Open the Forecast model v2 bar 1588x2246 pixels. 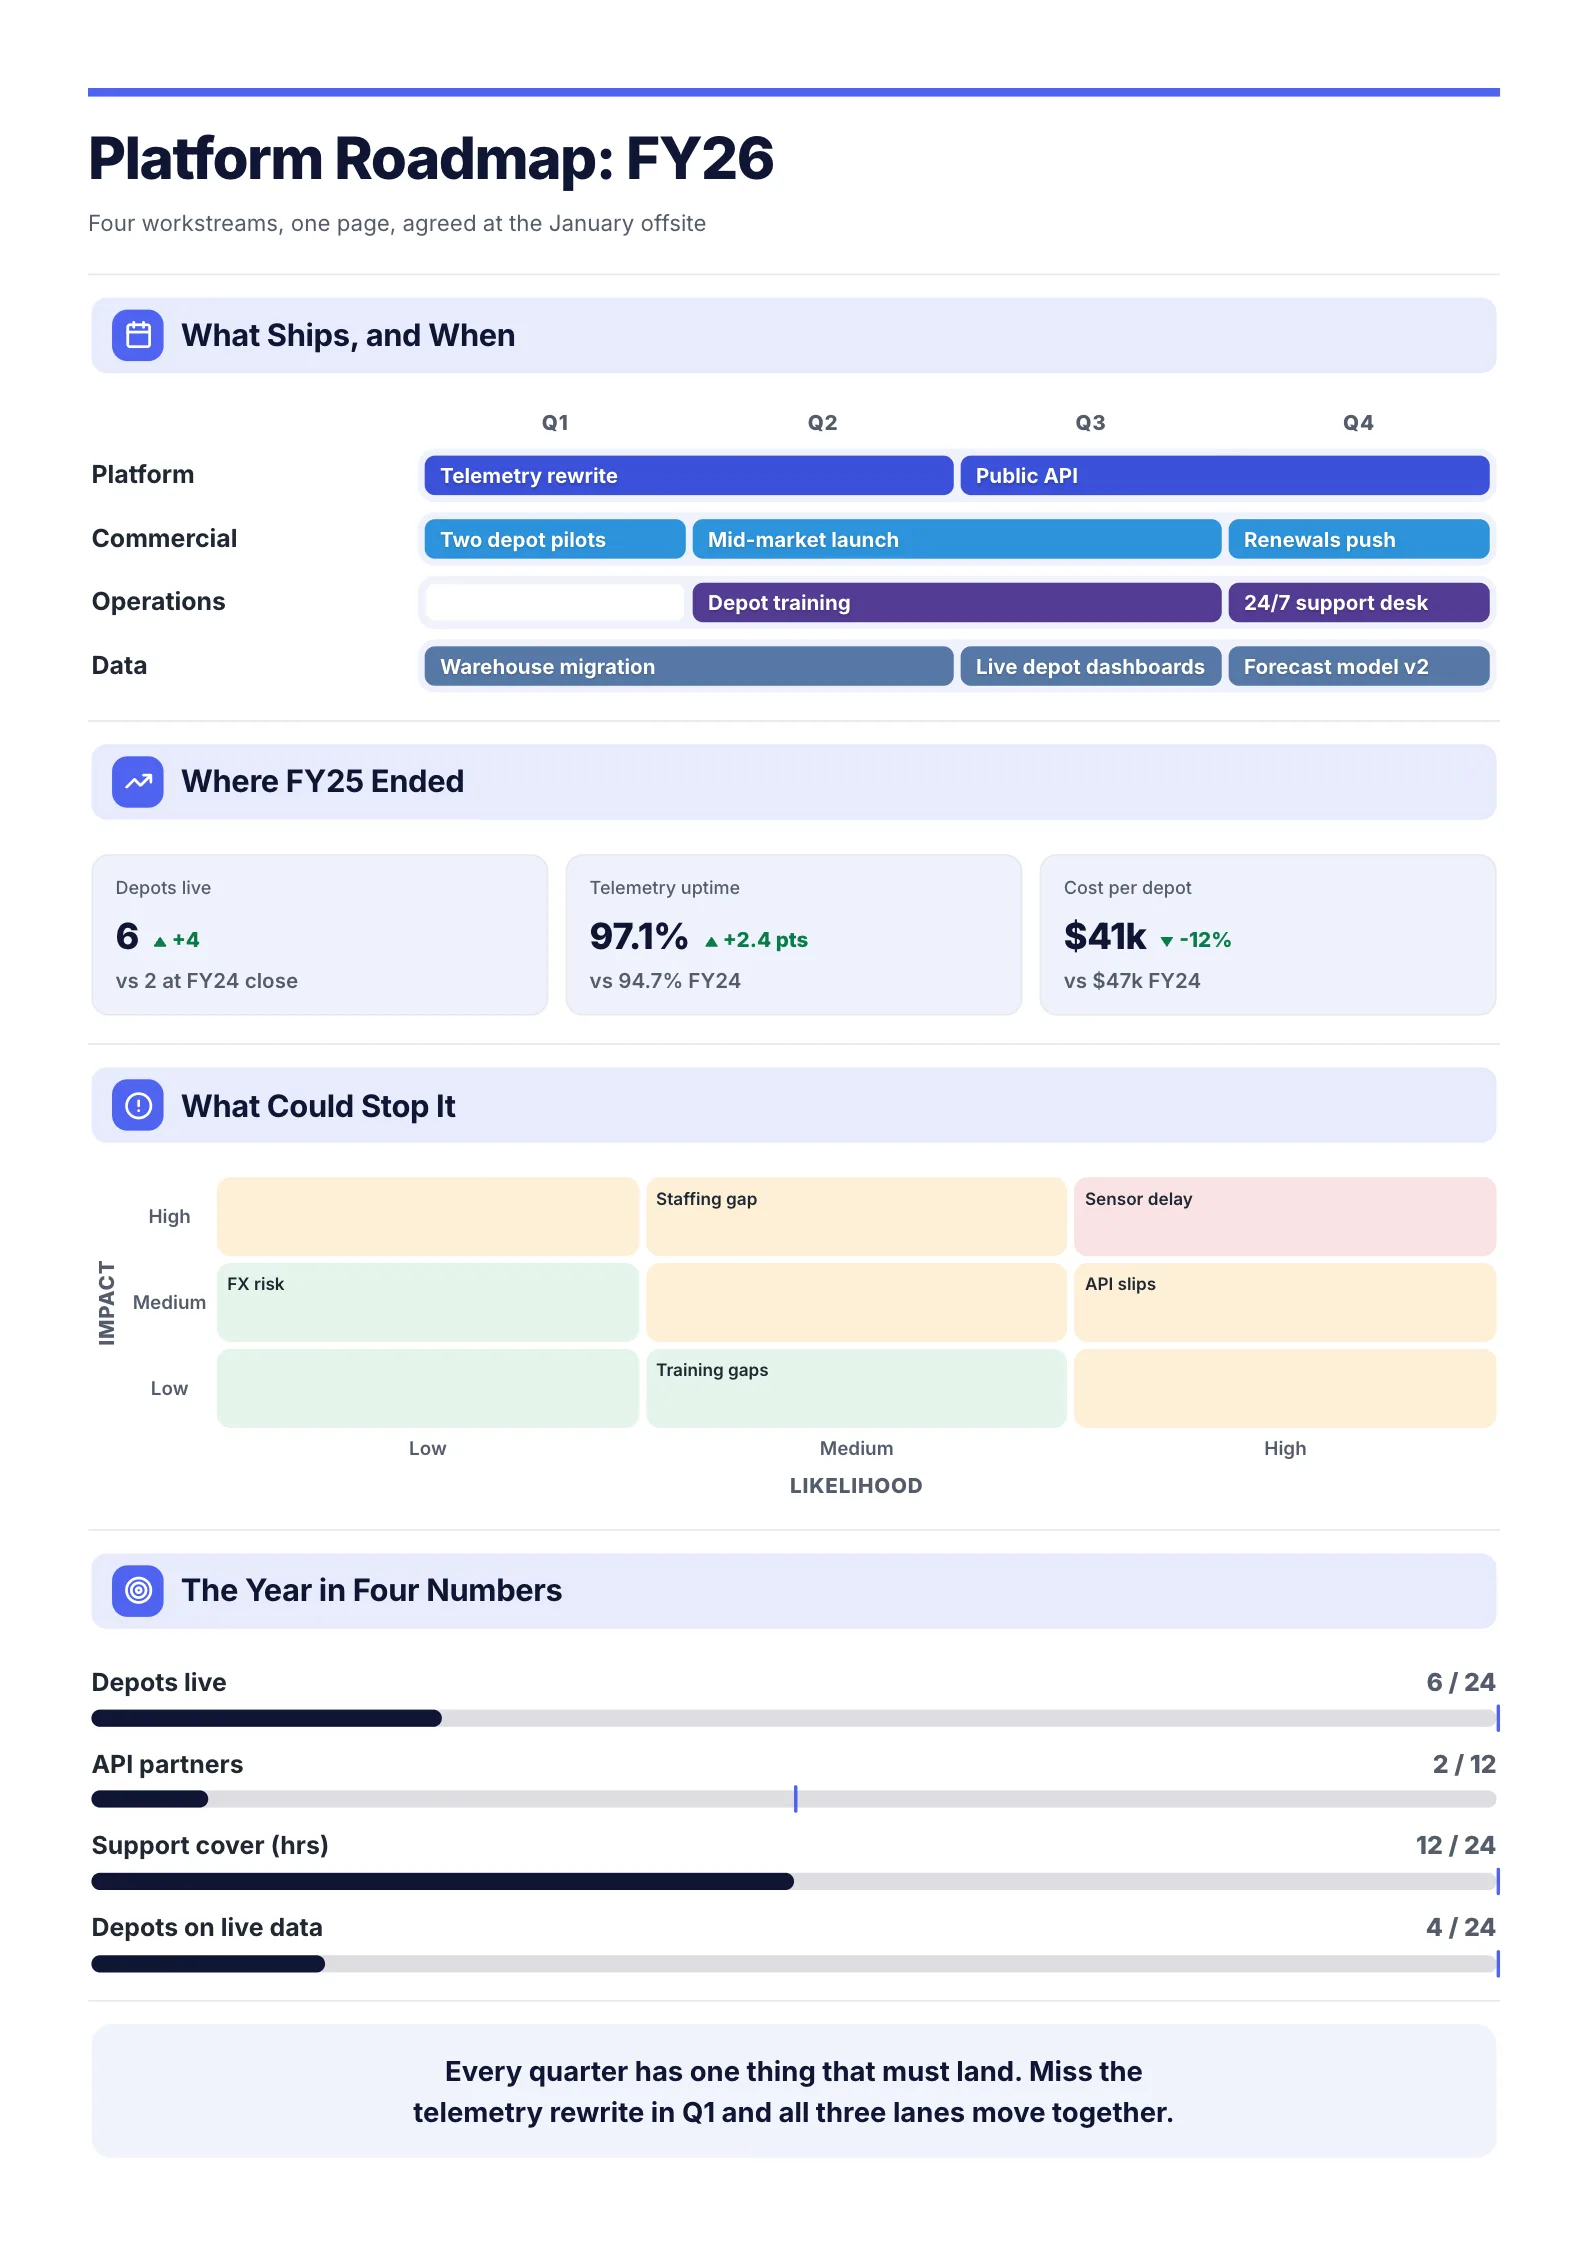(x=1358, y=666)
